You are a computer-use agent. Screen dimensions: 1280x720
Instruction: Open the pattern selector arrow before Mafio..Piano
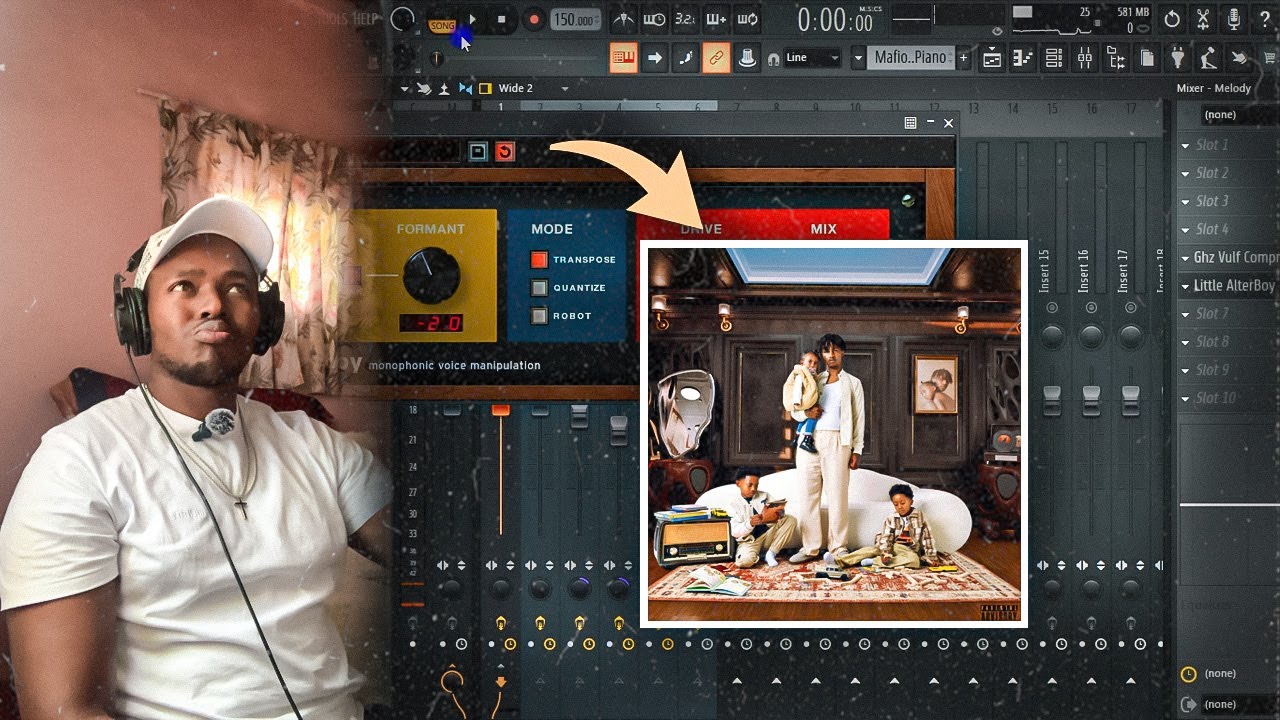point(858,58)
